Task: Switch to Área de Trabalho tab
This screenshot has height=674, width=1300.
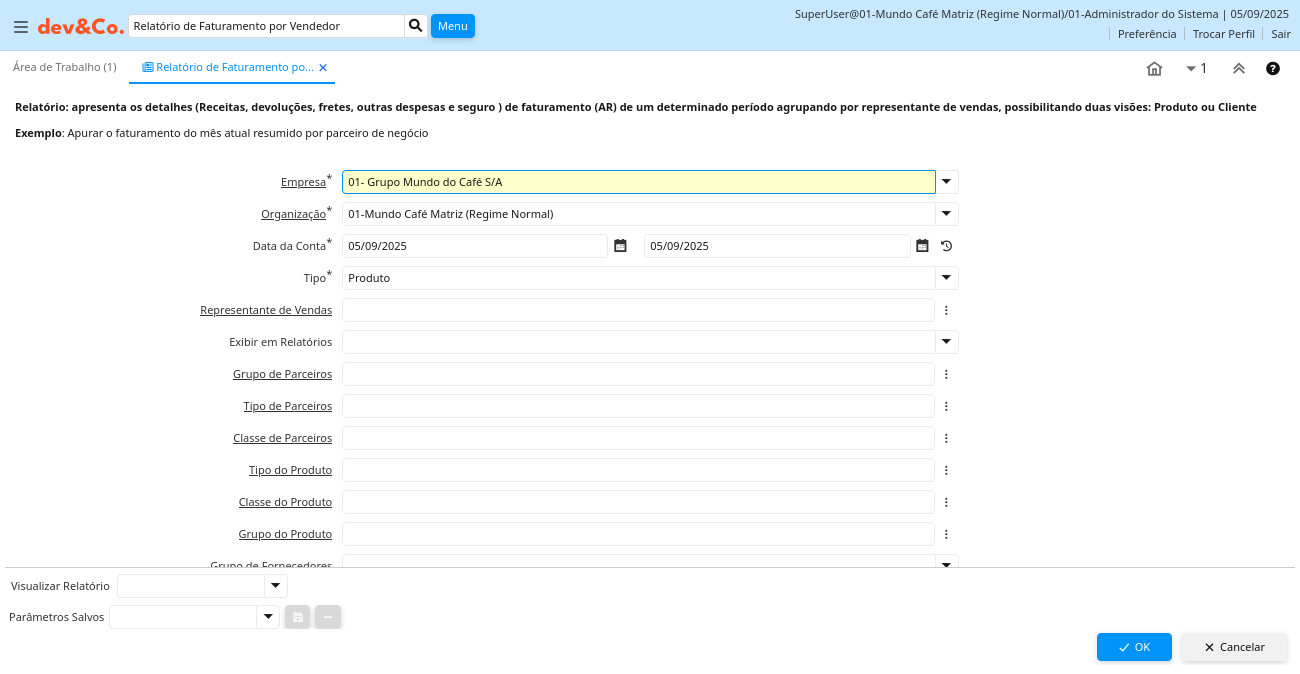Action: 64,67
